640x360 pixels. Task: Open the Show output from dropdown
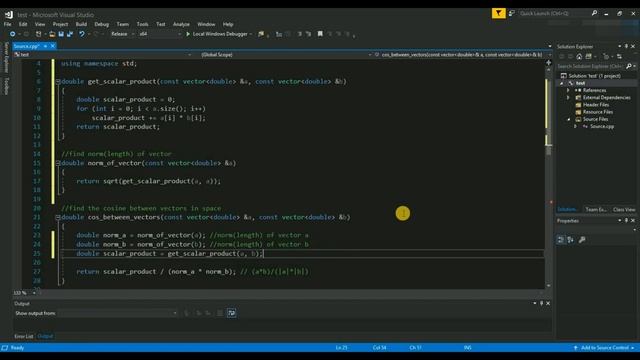point(117,313)
